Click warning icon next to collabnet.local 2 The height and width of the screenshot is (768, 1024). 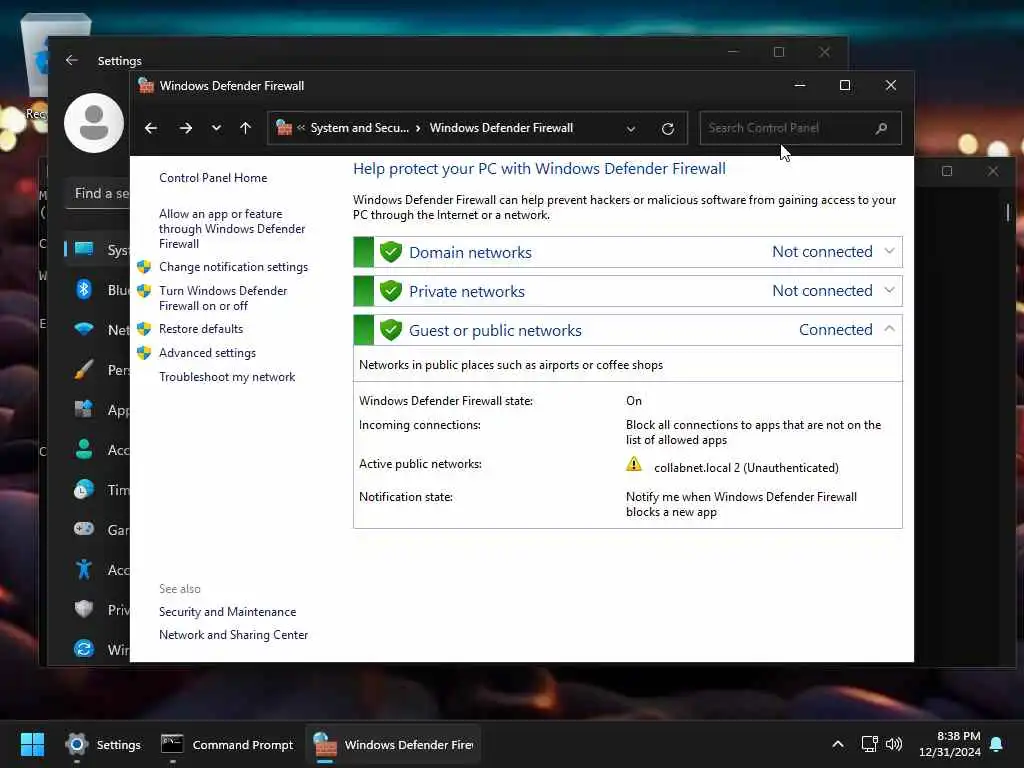634,464
